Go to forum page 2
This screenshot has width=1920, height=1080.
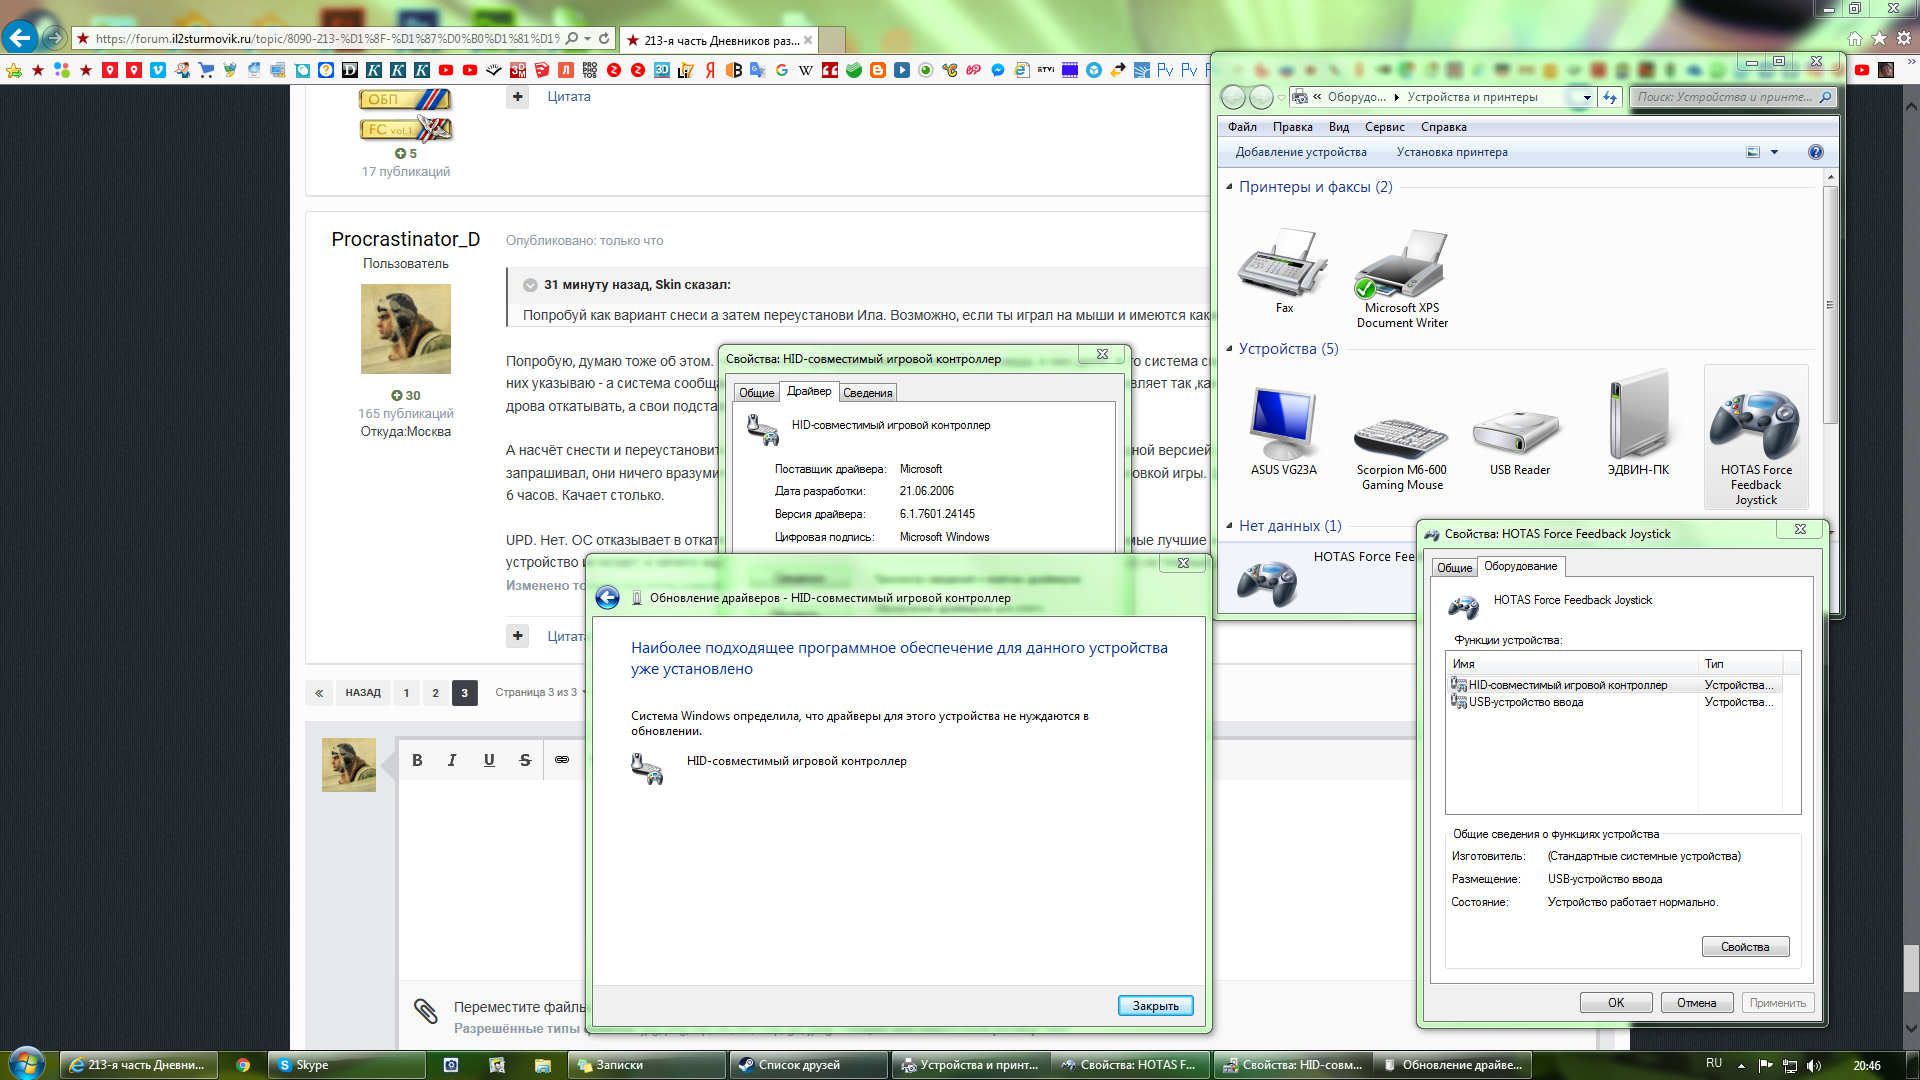pos(435,693)
